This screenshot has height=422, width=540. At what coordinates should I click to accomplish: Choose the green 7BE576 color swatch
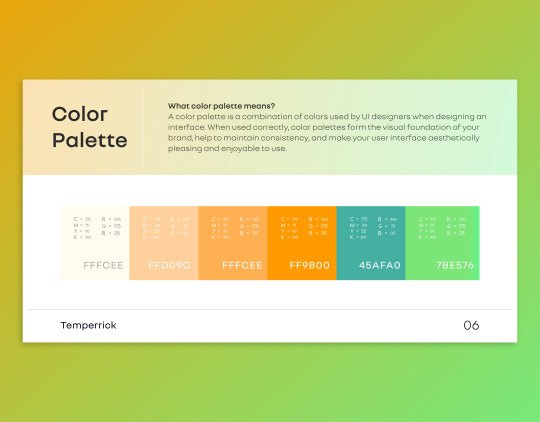[443, 243]
